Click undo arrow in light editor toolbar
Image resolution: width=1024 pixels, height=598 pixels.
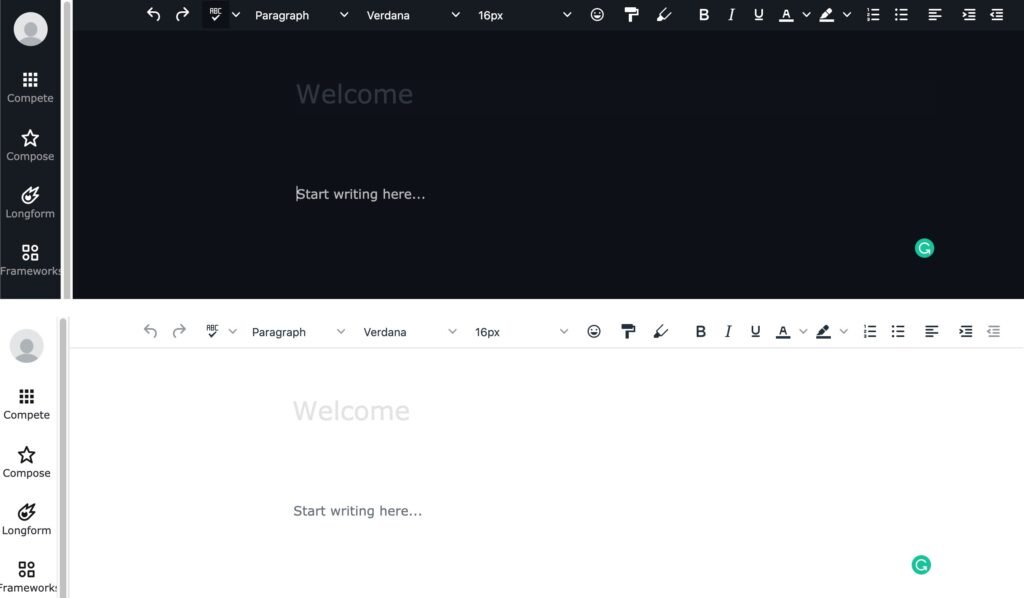[150, 331]
